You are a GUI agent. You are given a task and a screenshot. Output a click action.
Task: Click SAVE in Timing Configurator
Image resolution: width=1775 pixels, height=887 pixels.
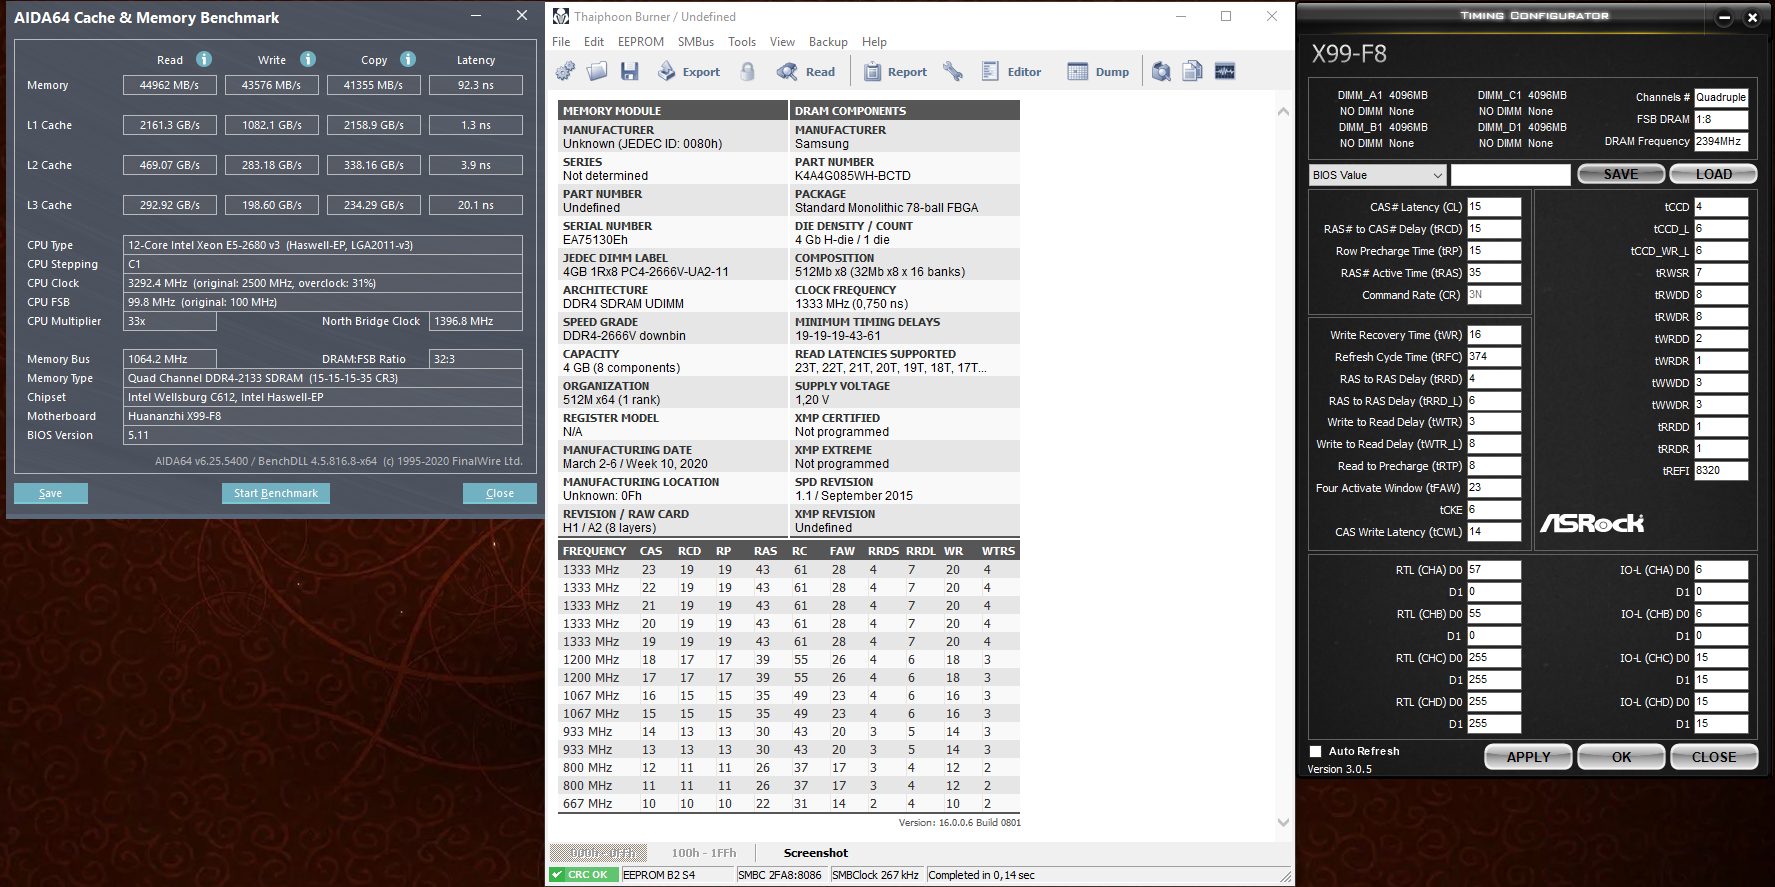coord(1621,174)
